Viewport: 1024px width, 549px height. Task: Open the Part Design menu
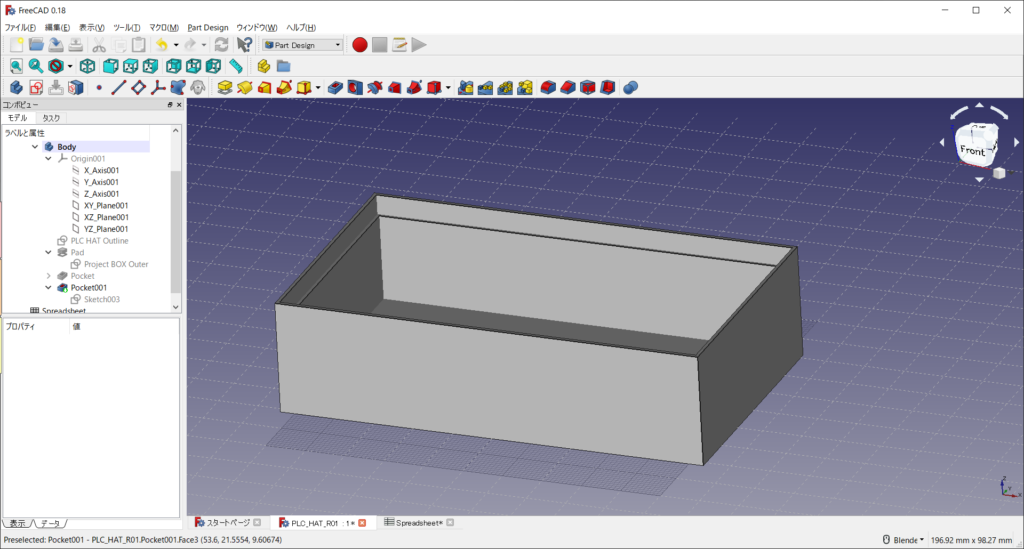[208, 27]
